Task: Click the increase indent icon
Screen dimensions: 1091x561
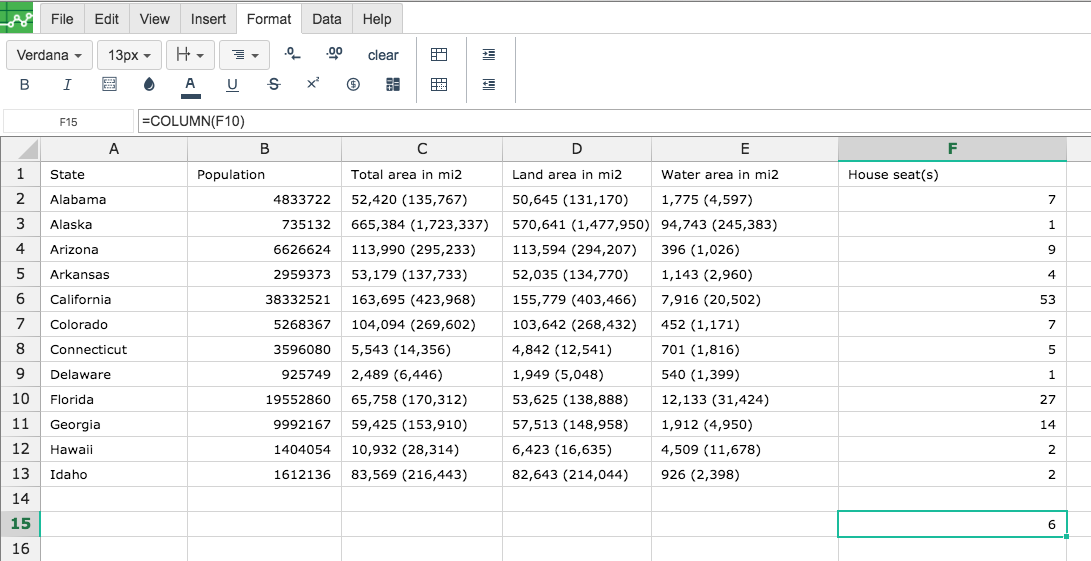Action: pos(488,55)
